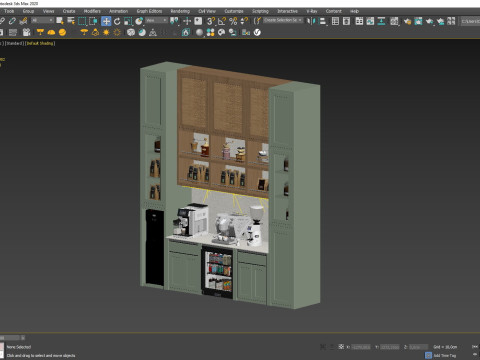
Task: Open the Create menu
Action: pos(69,11)
